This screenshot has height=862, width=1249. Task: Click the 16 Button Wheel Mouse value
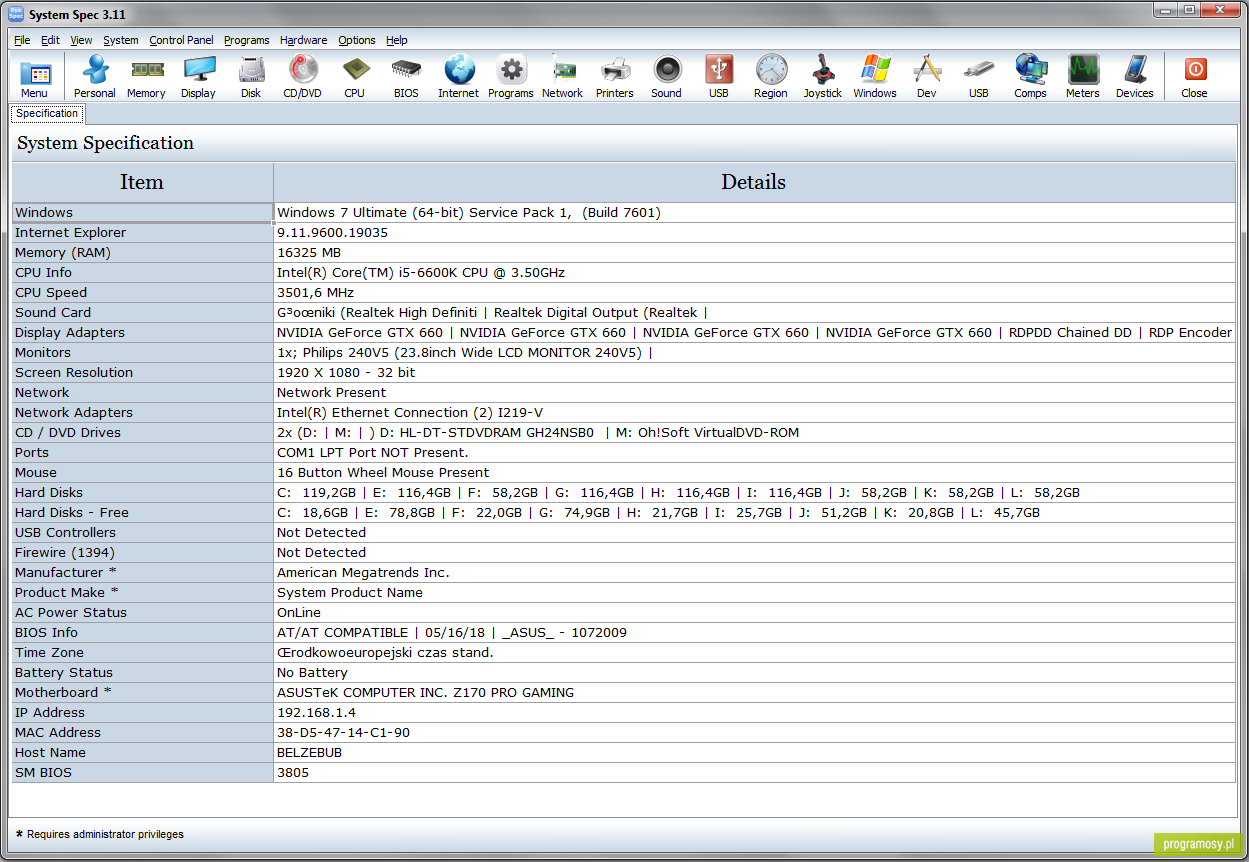click(x=383, y=472)
